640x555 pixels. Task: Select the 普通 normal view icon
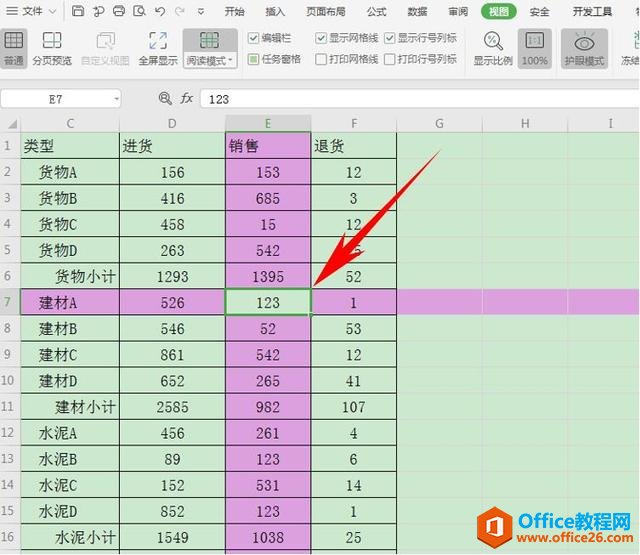coord(13,48)
